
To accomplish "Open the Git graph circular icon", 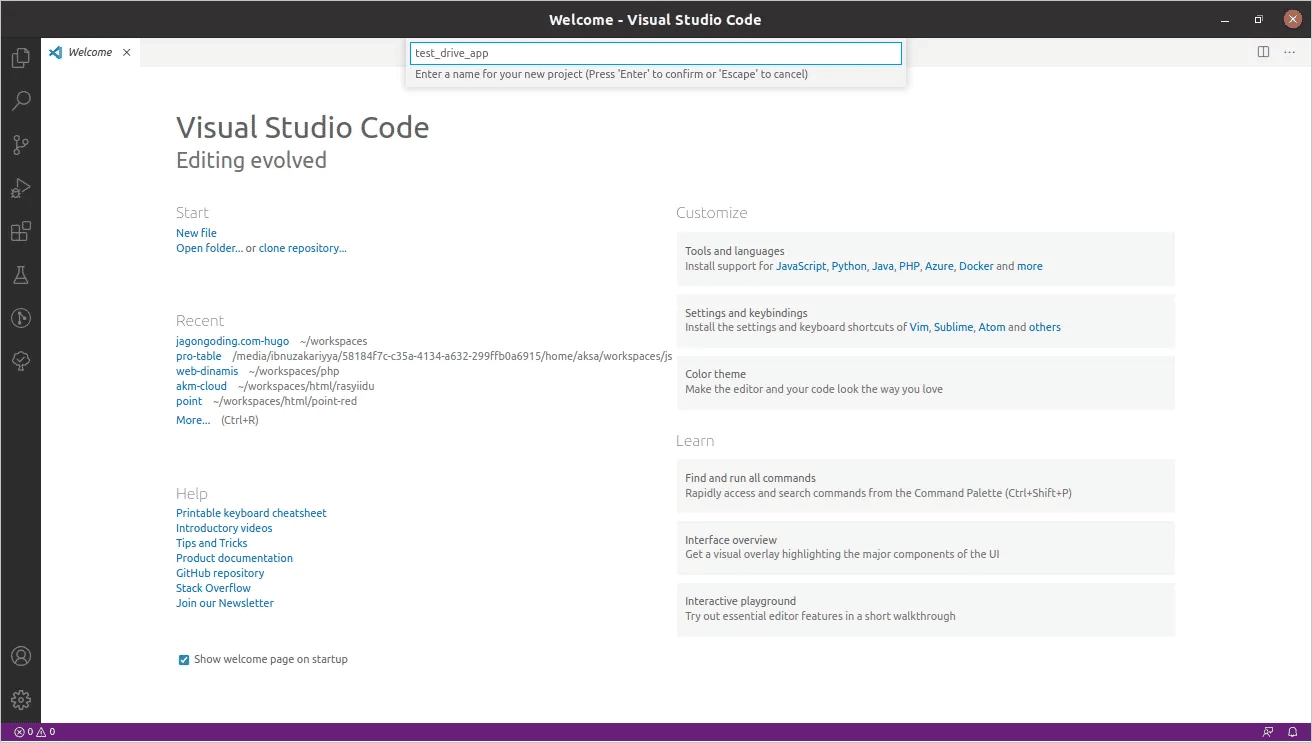I will 20,318.
